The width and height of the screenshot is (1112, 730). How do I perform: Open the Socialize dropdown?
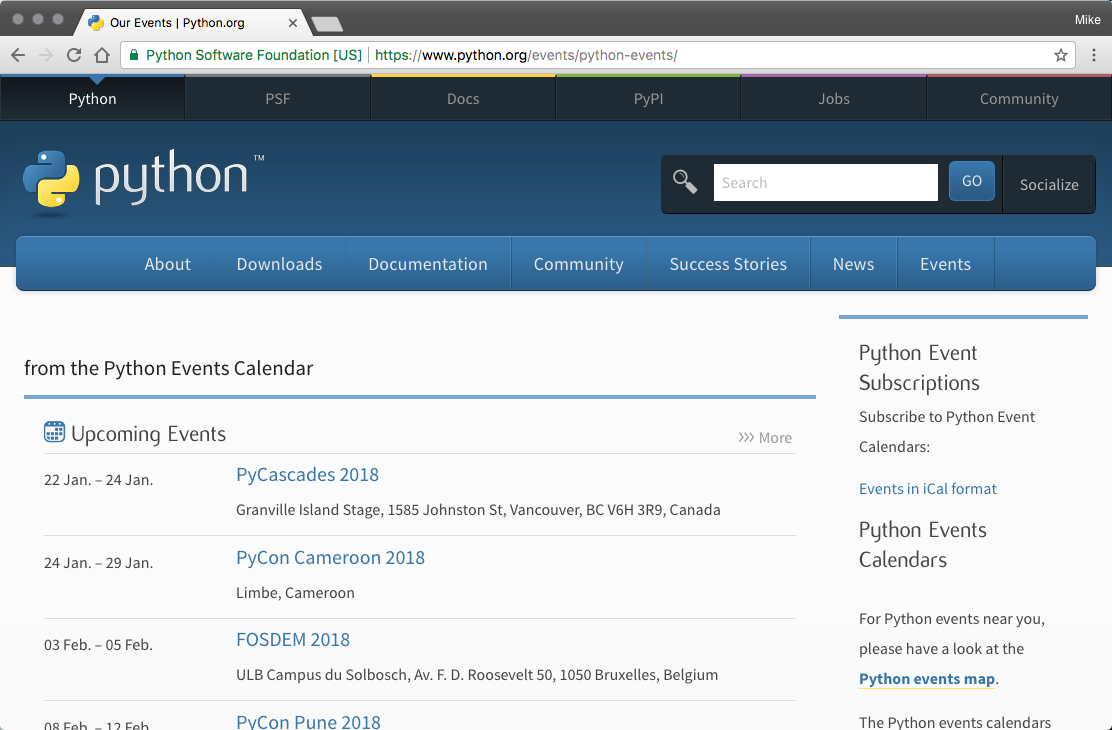coord(1048,184)
